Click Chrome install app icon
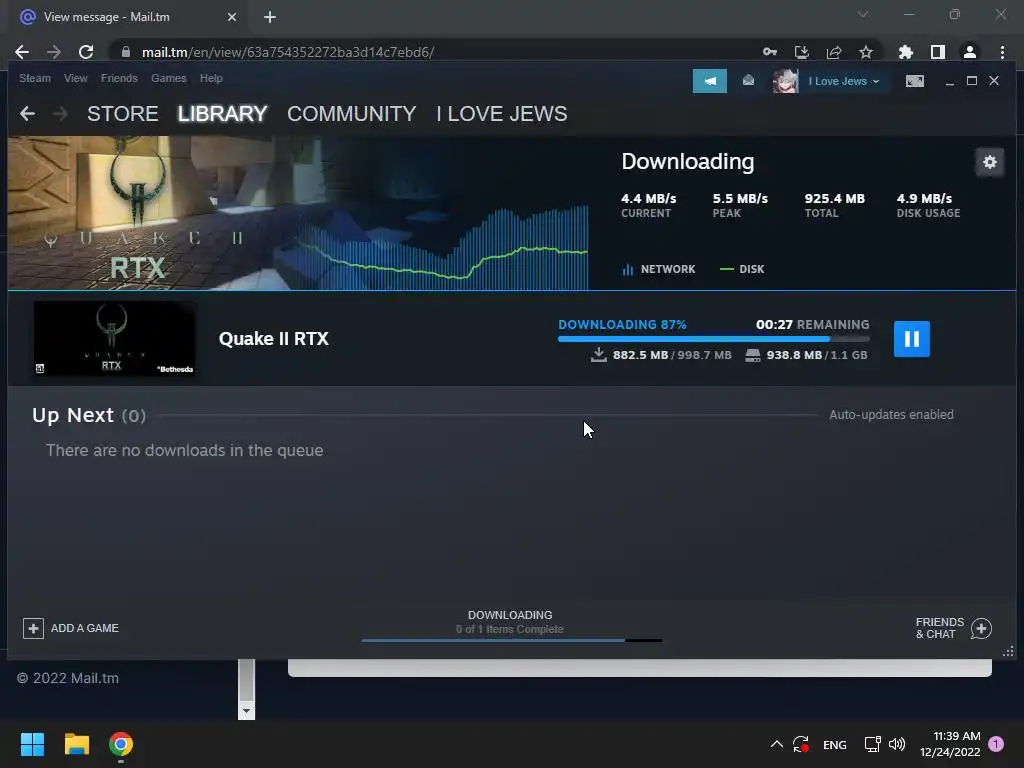Screen dimensions: 1024x768 (802, 52)
